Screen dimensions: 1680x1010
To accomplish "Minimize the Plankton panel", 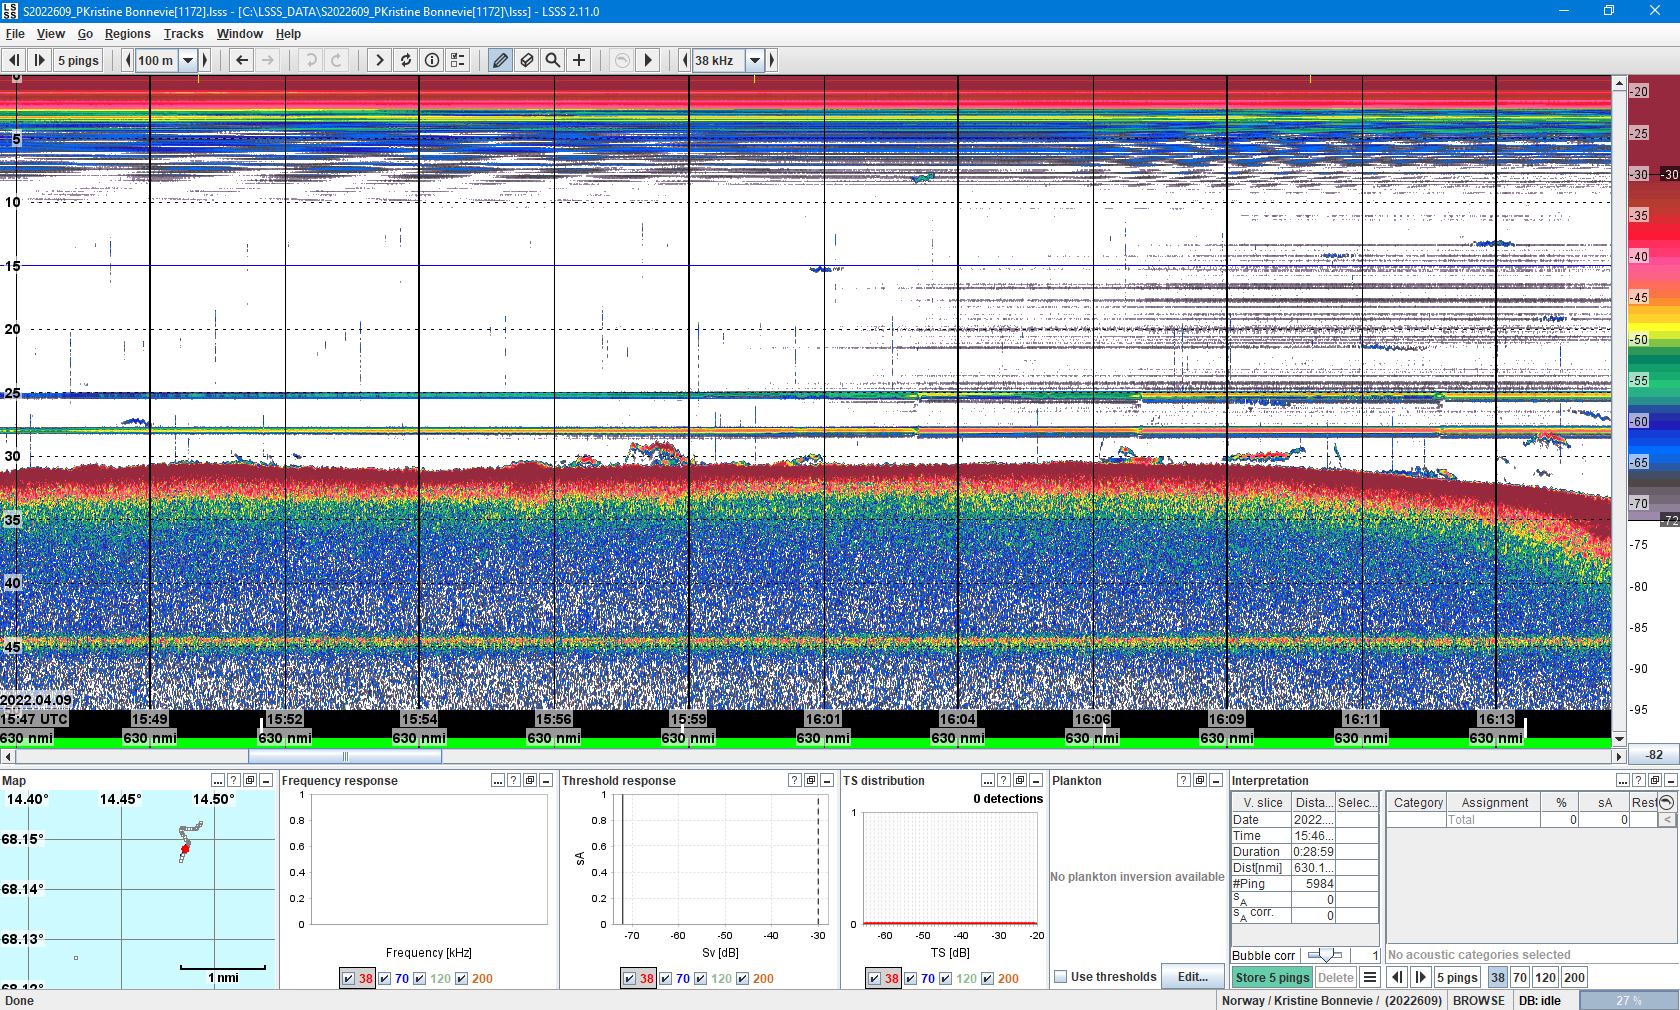I will click(x=1216, y=781).
